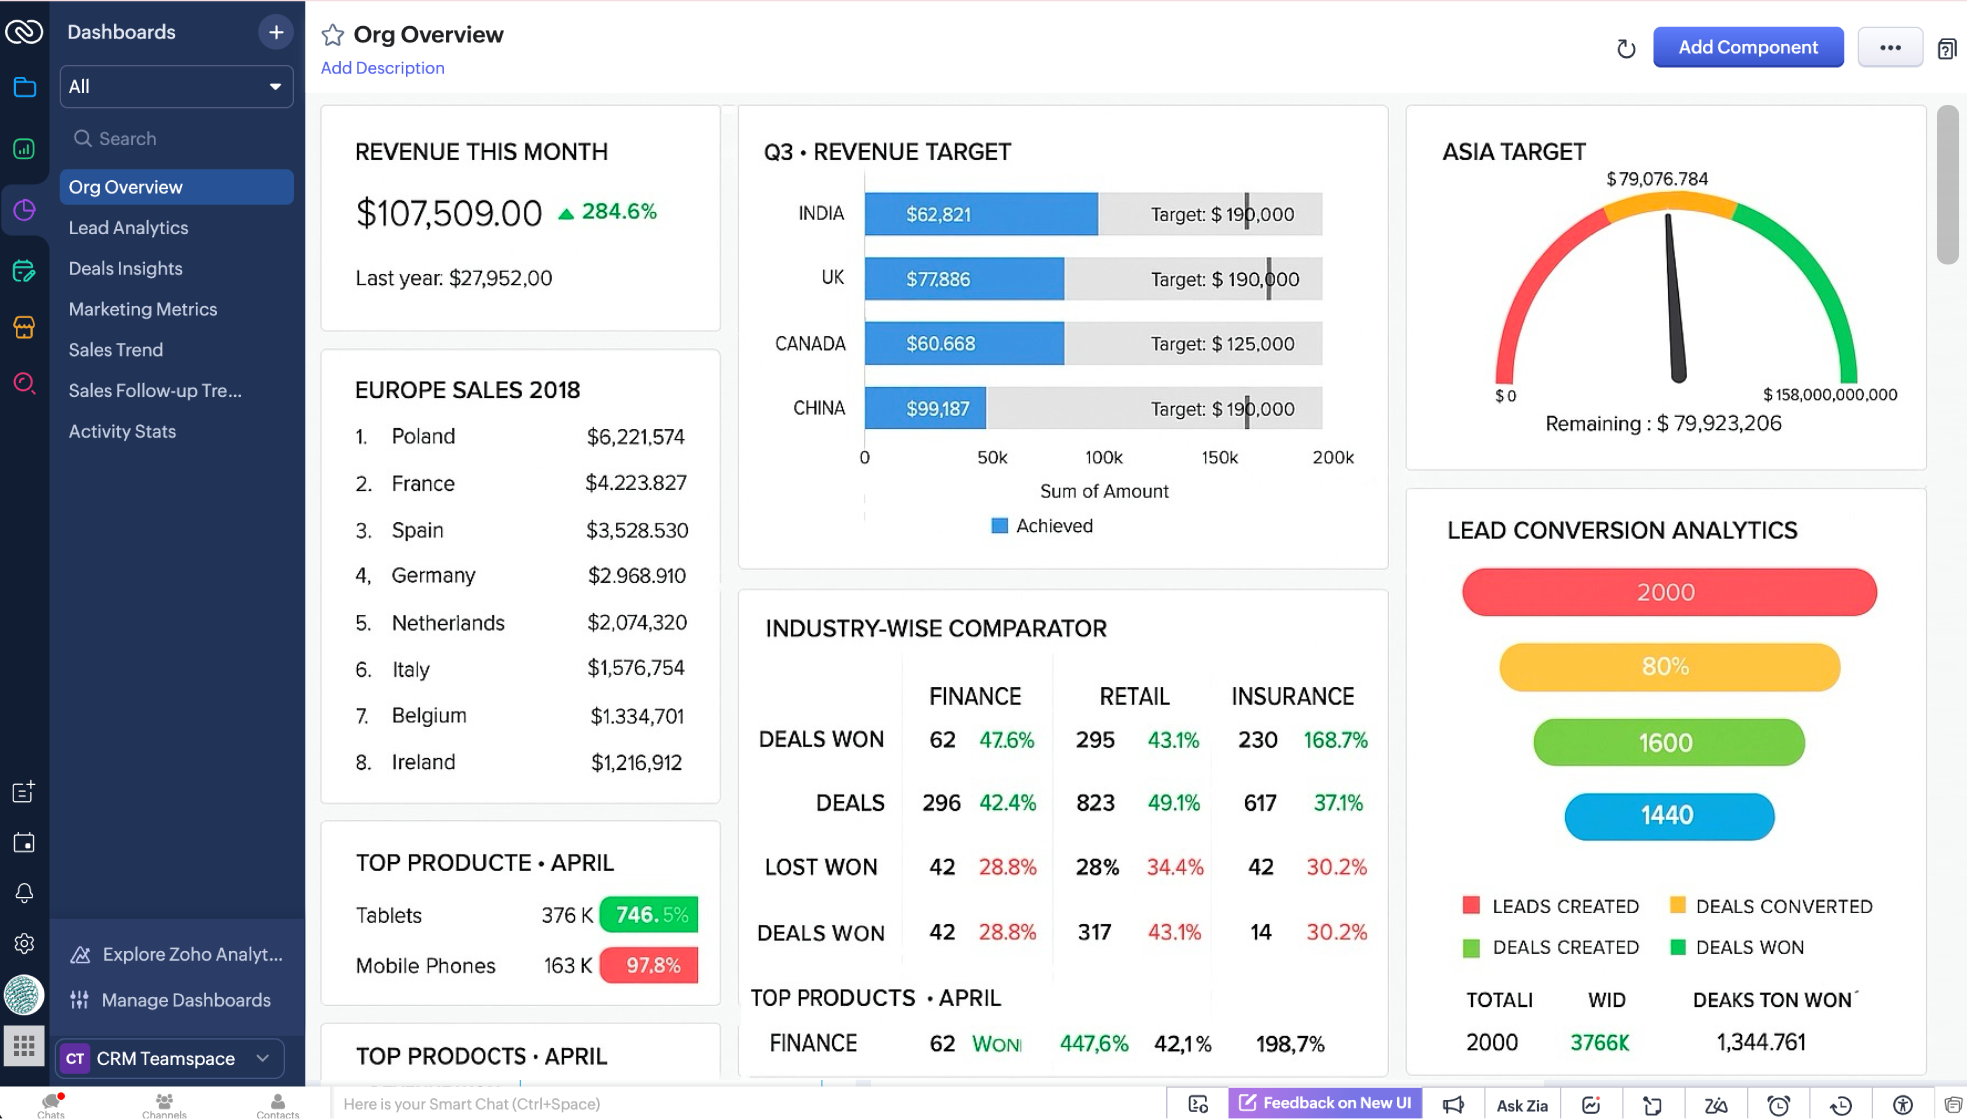Image resolution: width=1967 pixels, height=1119 pixels.
Task: Click the red 2000 funnel bar
Action: tap(1669, 592)
